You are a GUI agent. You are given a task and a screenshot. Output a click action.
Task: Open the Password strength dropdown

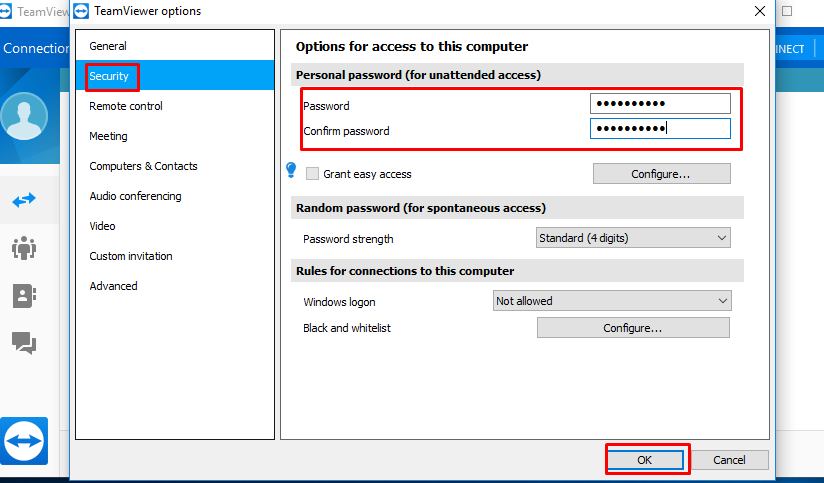pos(633,238)
